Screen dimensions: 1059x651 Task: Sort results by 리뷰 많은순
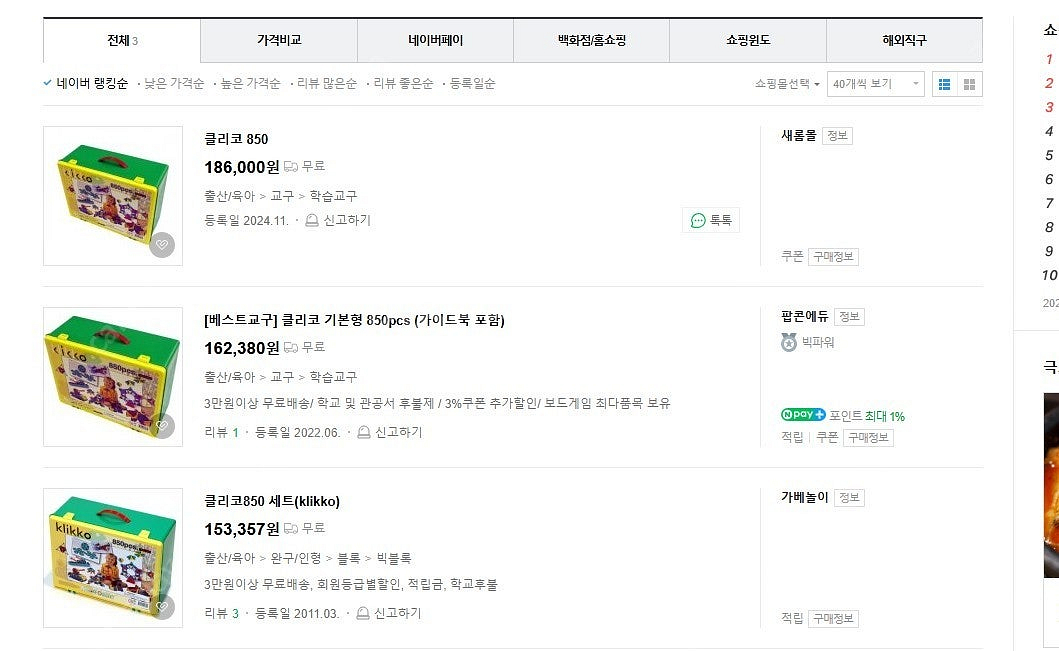pyautogui.click(x=326, y=83)
